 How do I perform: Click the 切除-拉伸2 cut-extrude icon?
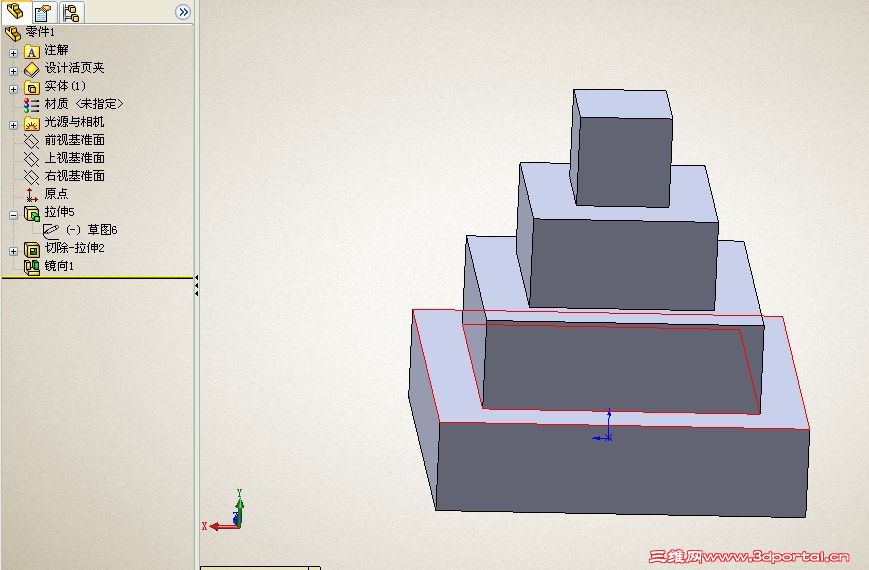click(32, 250)
